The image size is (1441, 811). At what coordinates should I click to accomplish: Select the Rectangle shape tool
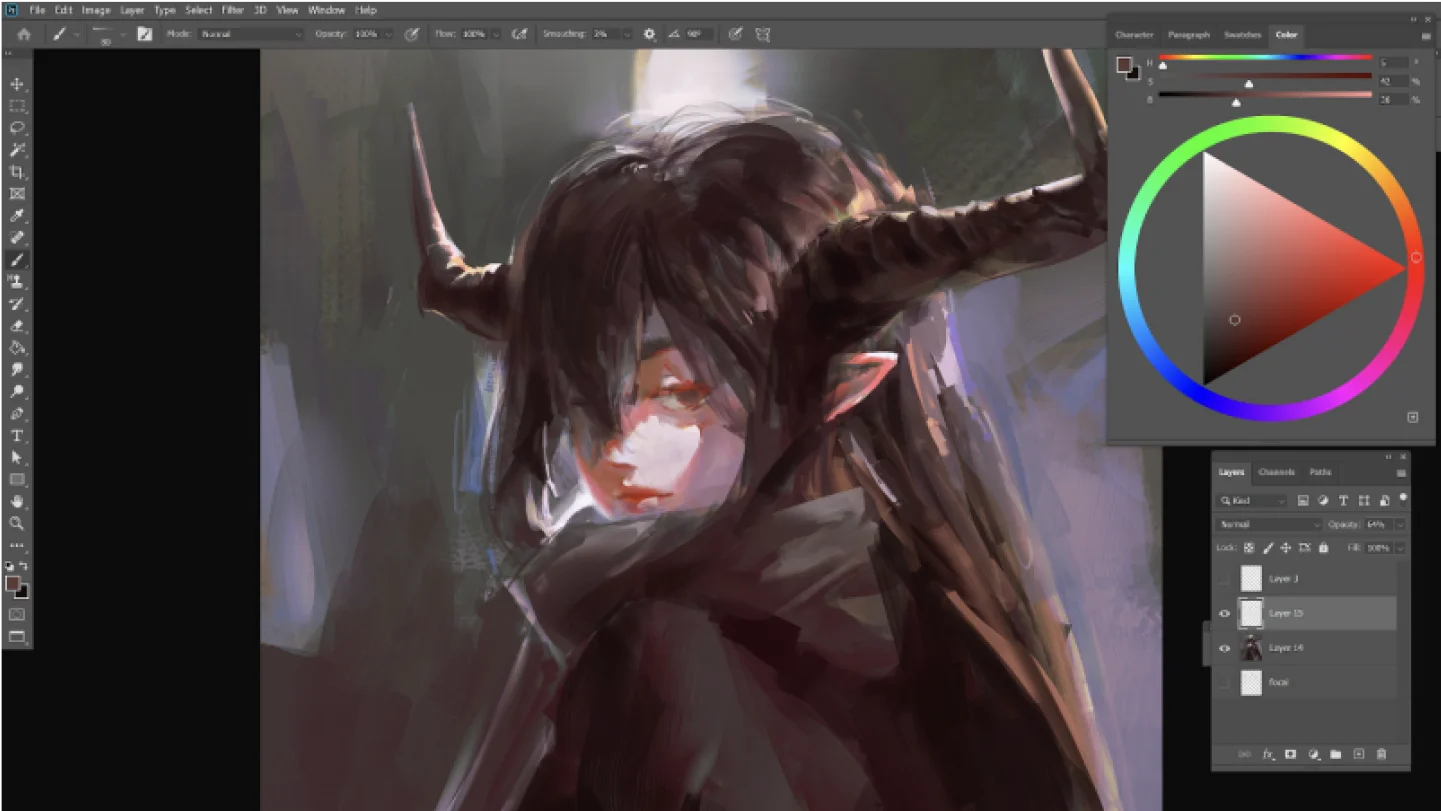[x=17, y=479]
